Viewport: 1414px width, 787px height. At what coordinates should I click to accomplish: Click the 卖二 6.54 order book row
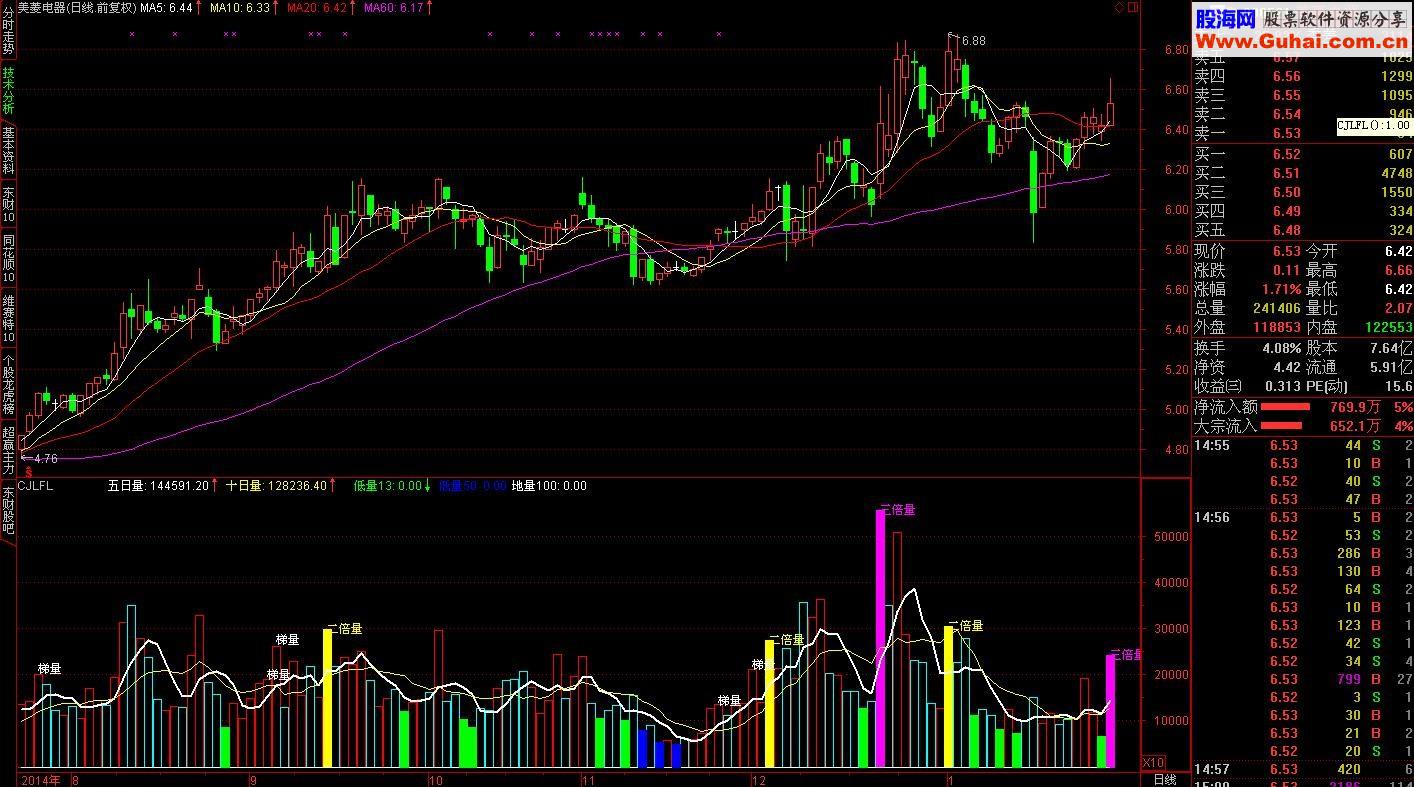point(1303,114)
